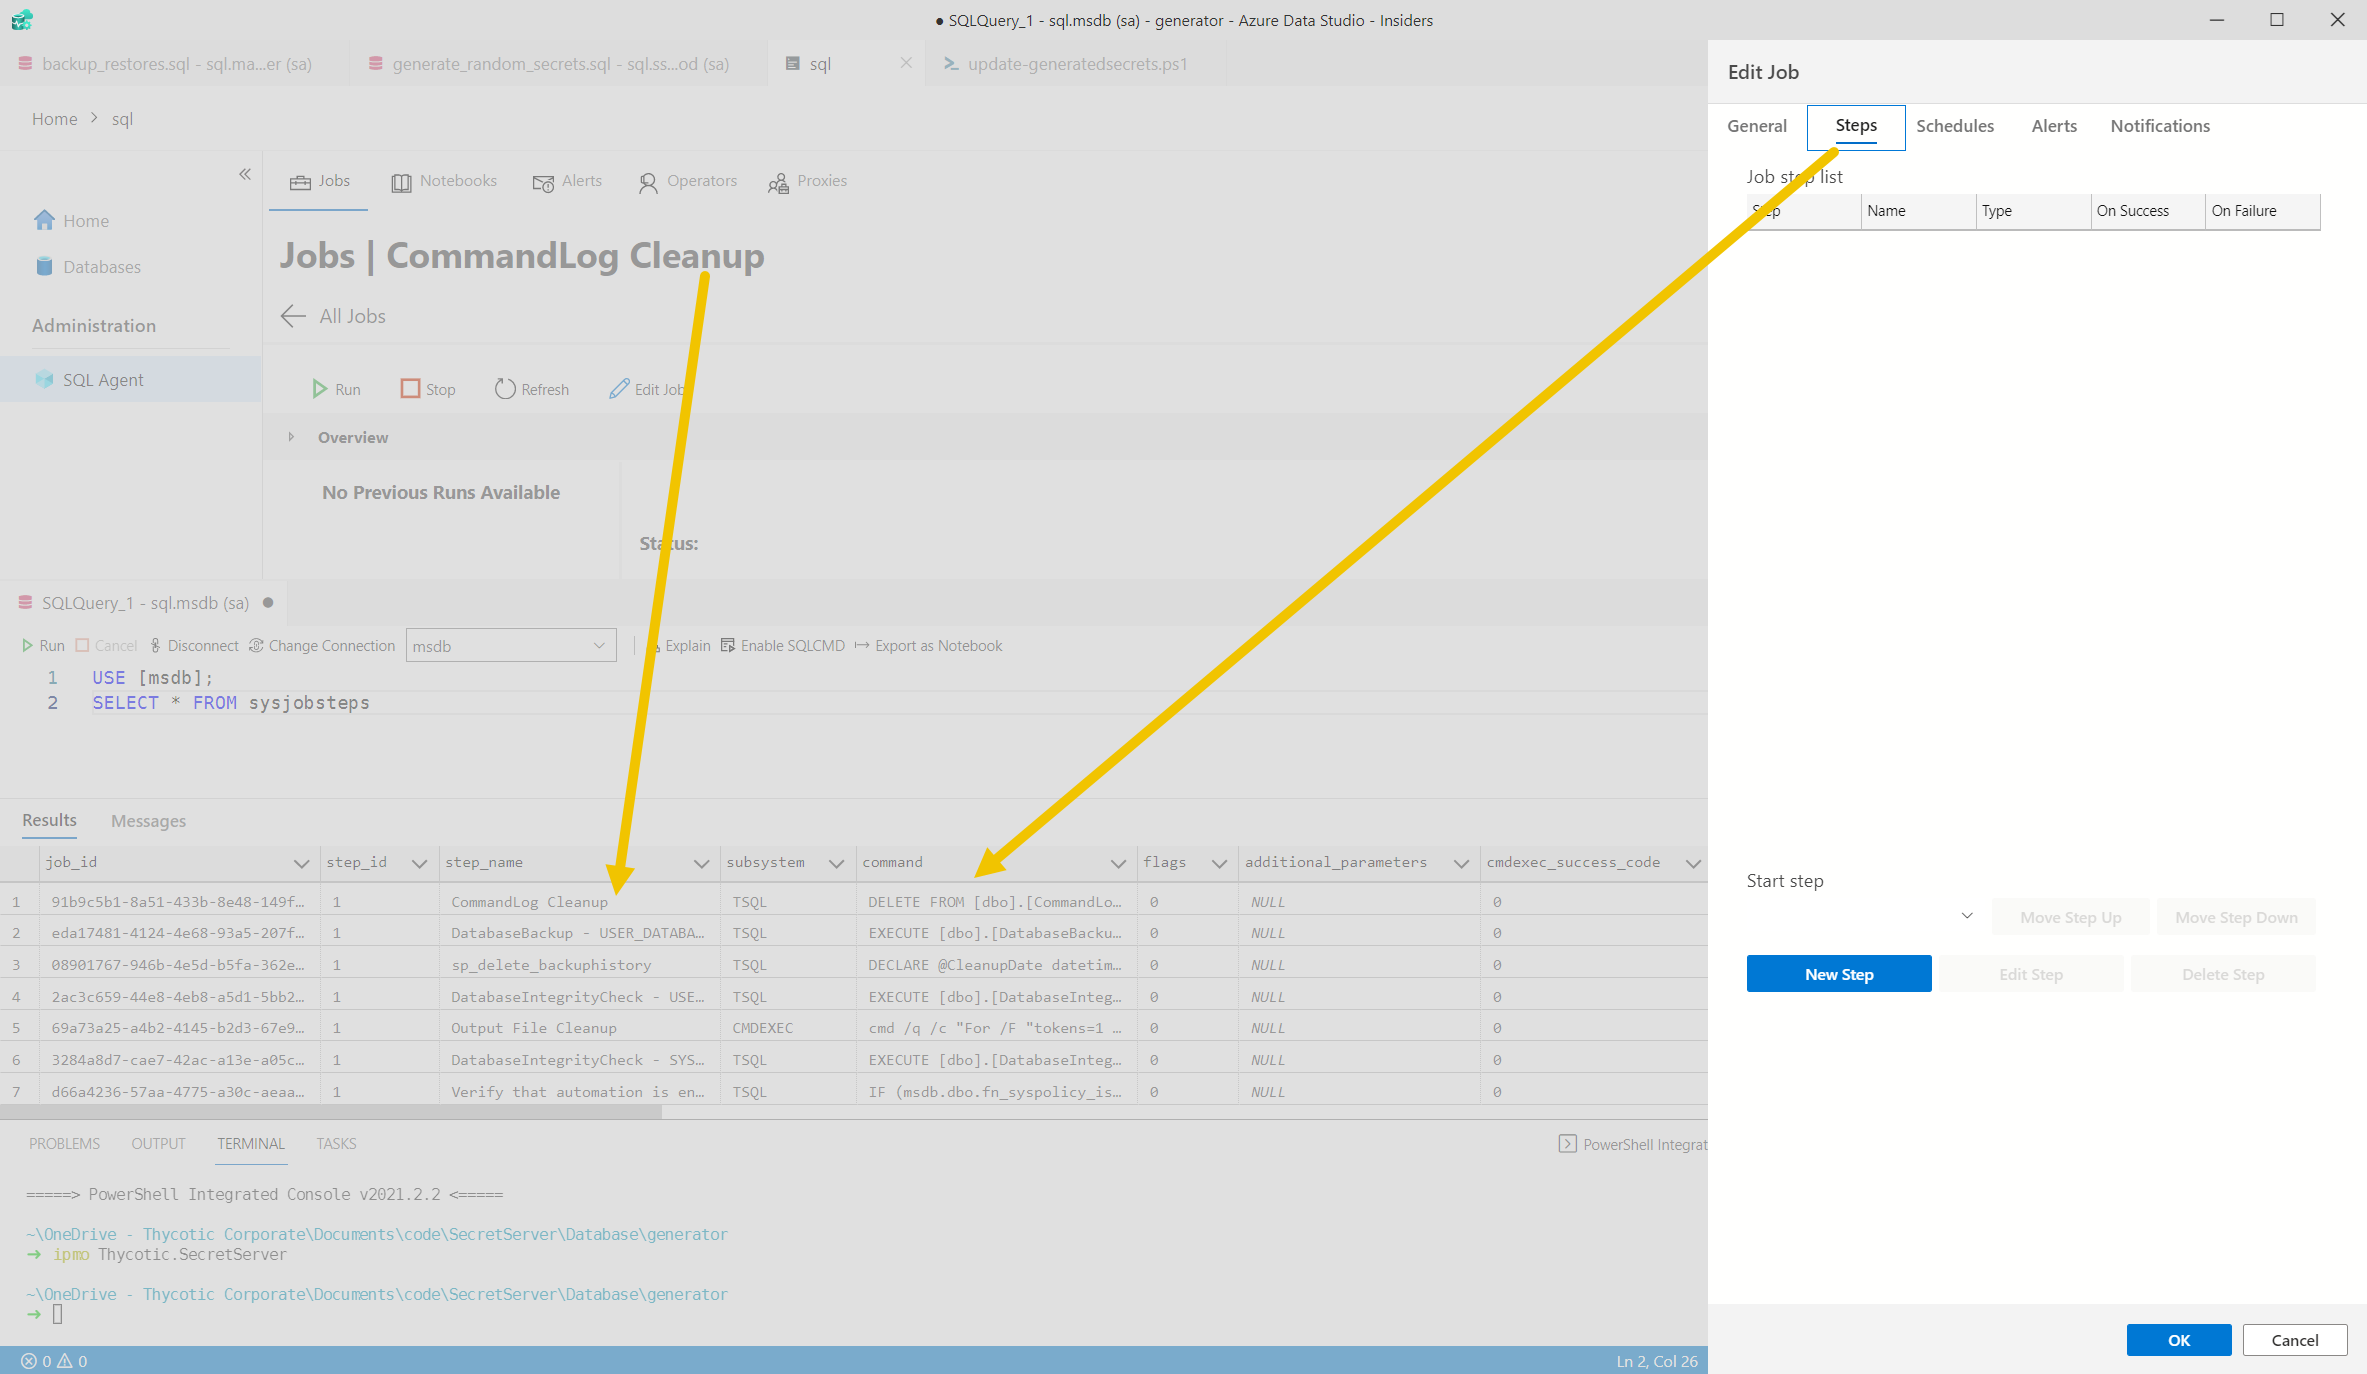Image resolution: width=2367 pixels, height=1374 pixels.
Task: Cancel the Edit Job dialog
Action: tap(2294, 1340)
